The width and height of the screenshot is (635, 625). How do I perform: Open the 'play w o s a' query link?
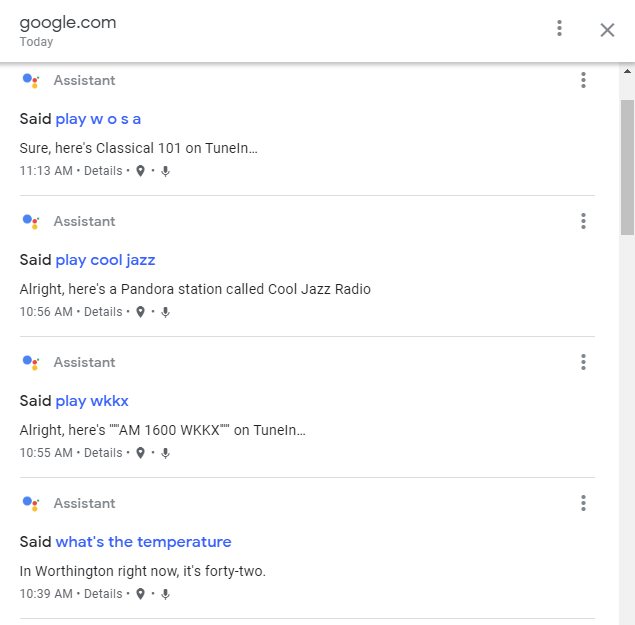coord(98,119)
